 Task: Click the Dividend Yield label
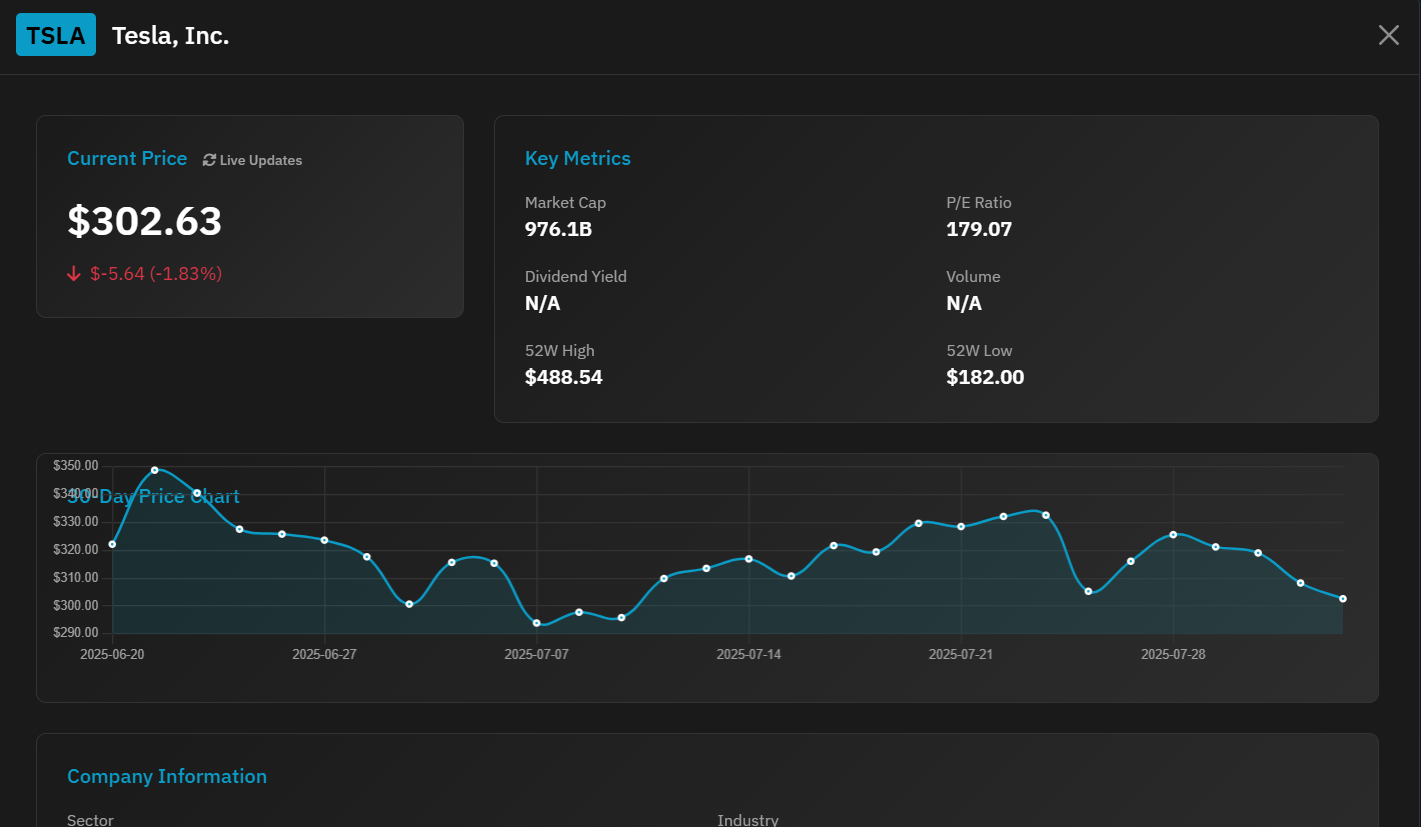click(576, 277)
